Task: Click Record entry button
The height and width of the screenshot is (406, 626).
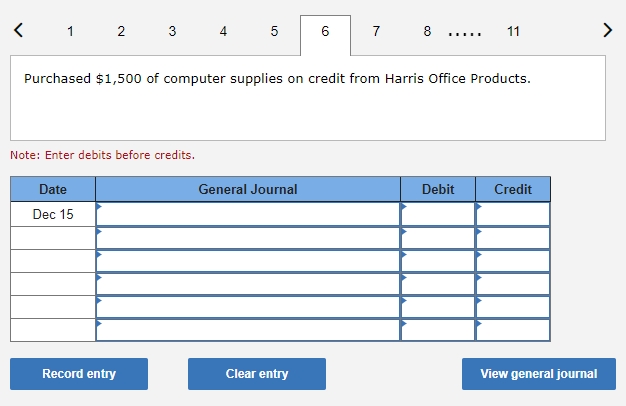Action: (x=79, y=374)
